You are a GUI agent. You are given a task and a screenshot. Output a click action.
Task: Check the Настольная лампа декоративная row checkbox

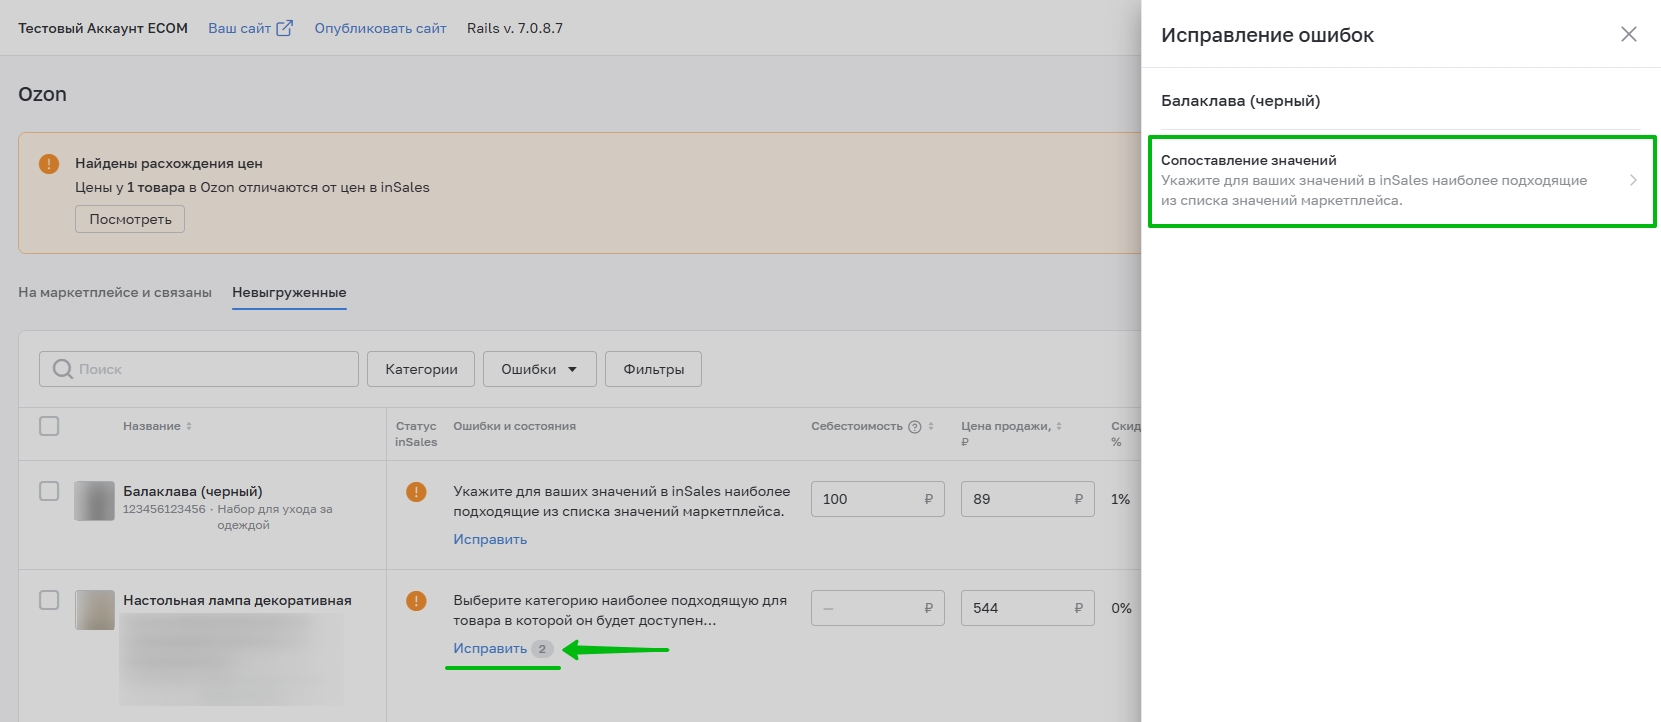point(49,600)
